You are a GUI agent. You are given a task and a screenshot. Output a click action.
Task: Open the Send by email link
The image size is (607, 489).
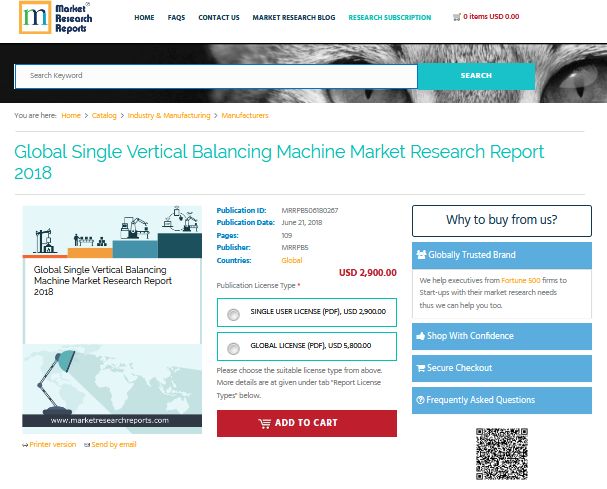click(114, 444)
